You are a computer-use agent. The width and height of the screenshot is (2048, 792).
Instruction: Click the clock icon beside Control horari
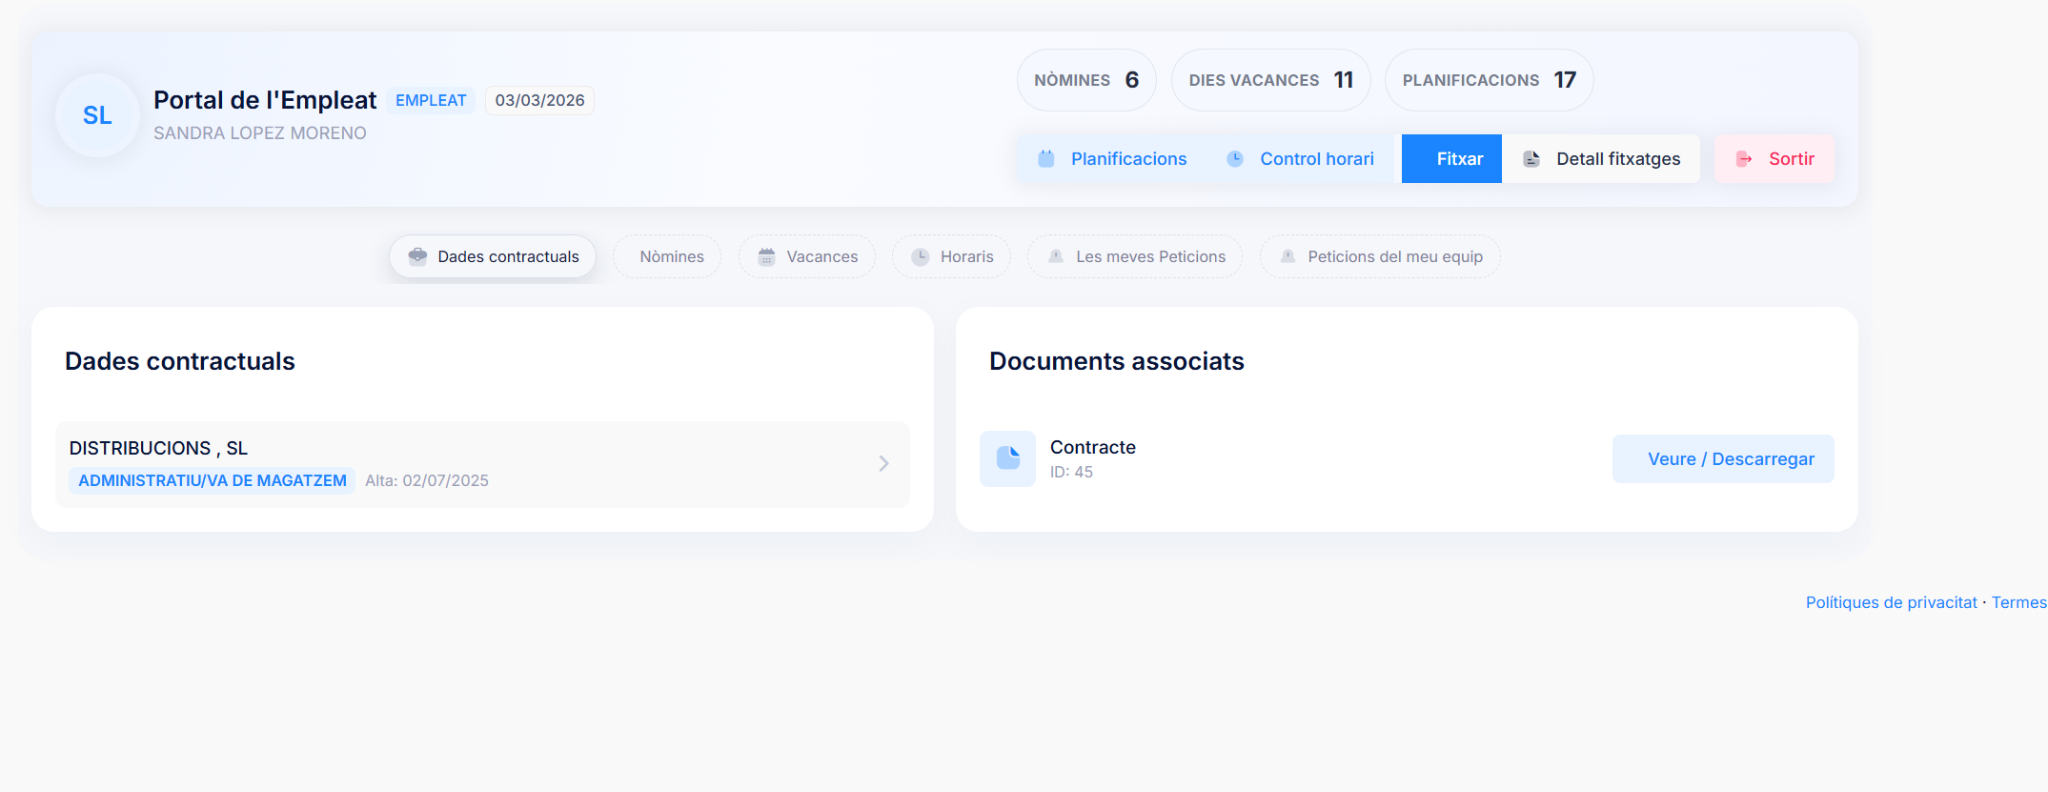[1235, 158]
